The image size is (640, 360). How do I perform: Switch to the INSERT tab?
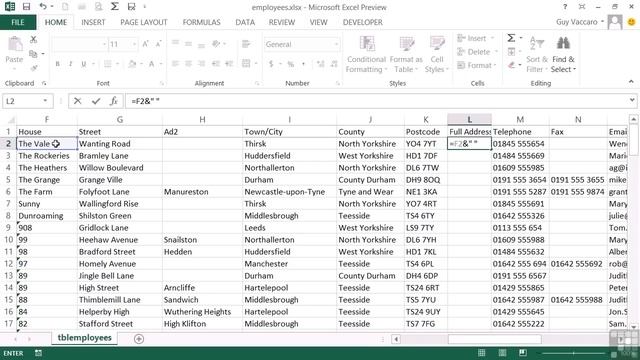(x=93, y=22)
